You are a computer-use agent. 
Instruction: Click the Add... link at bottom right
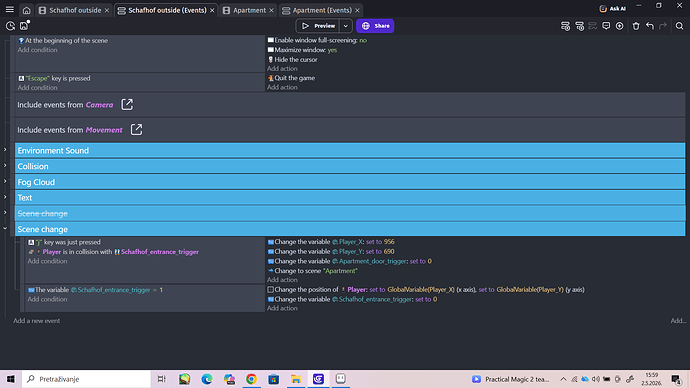click(x=678, y=321)
